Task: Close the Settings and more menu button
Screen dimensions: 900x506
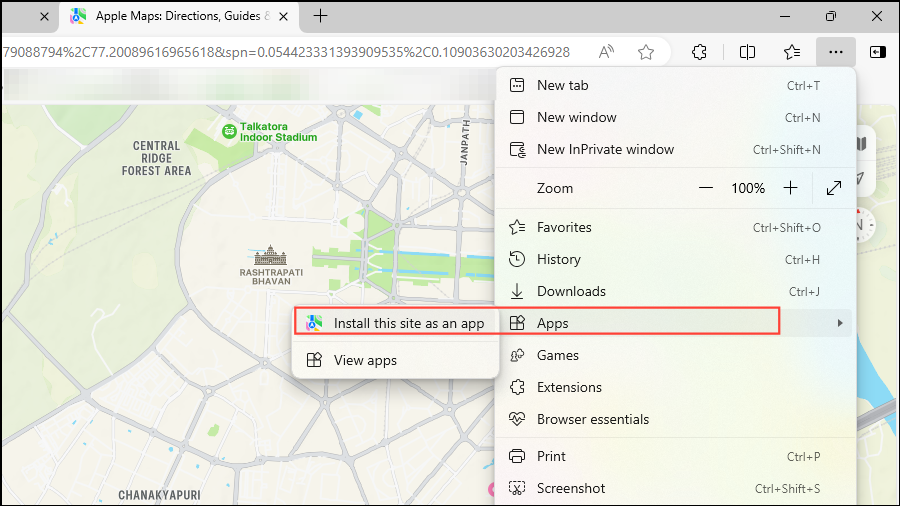Action: click(836, 52)
